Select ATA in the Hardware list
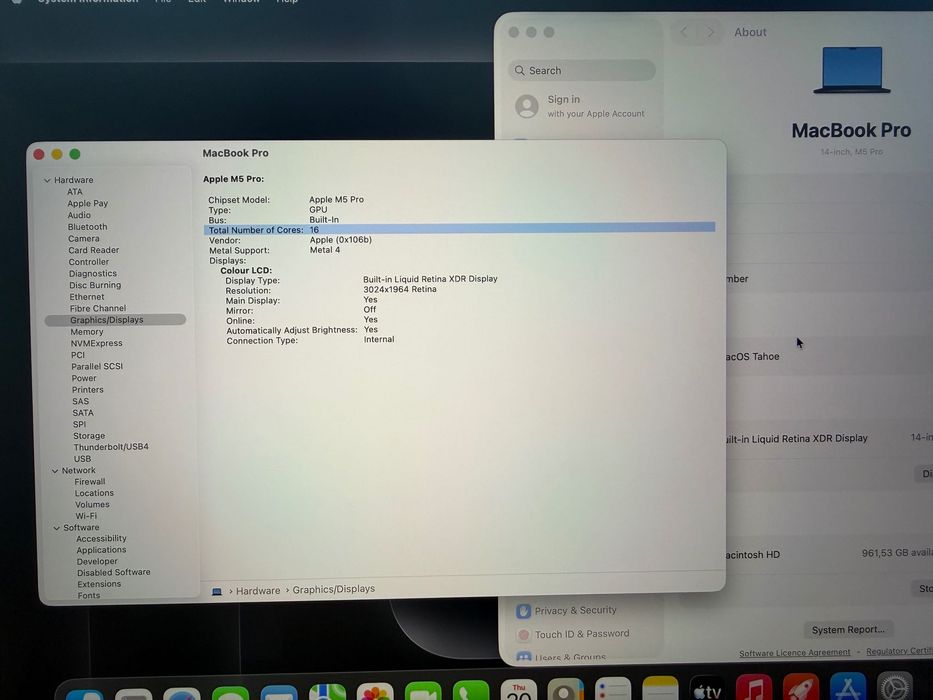The image size is (933, 700). tap(75, 192)
